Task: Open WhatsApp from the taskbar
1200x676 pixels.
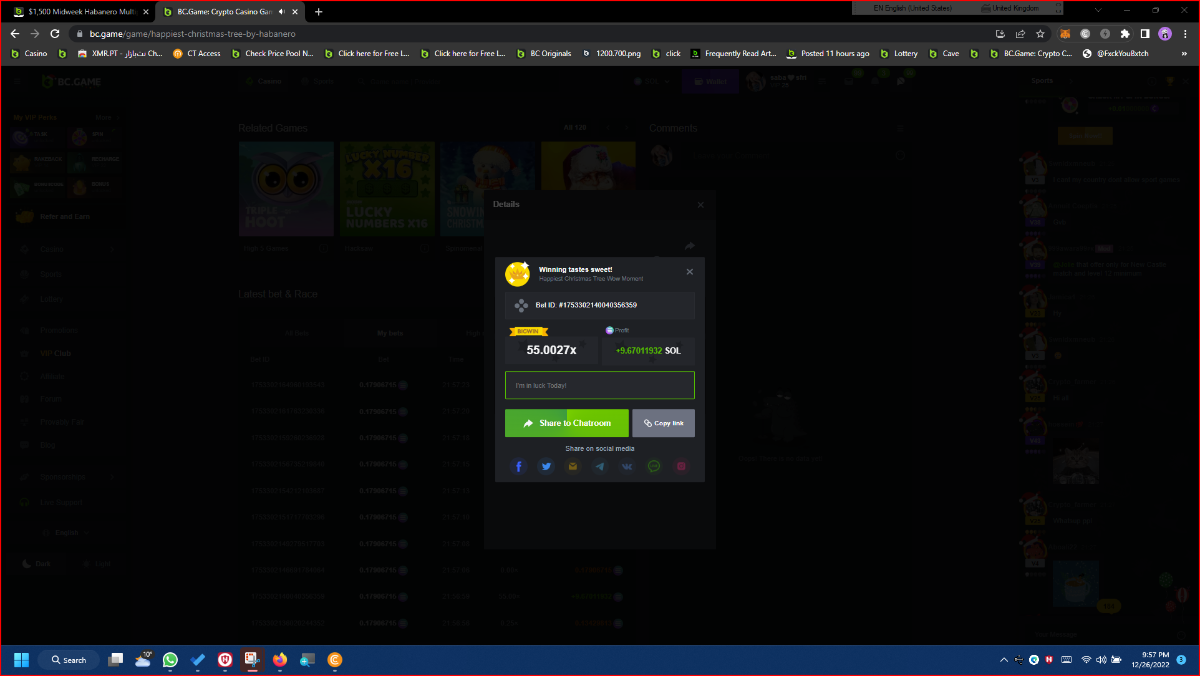Action: [x=170, y=660]
